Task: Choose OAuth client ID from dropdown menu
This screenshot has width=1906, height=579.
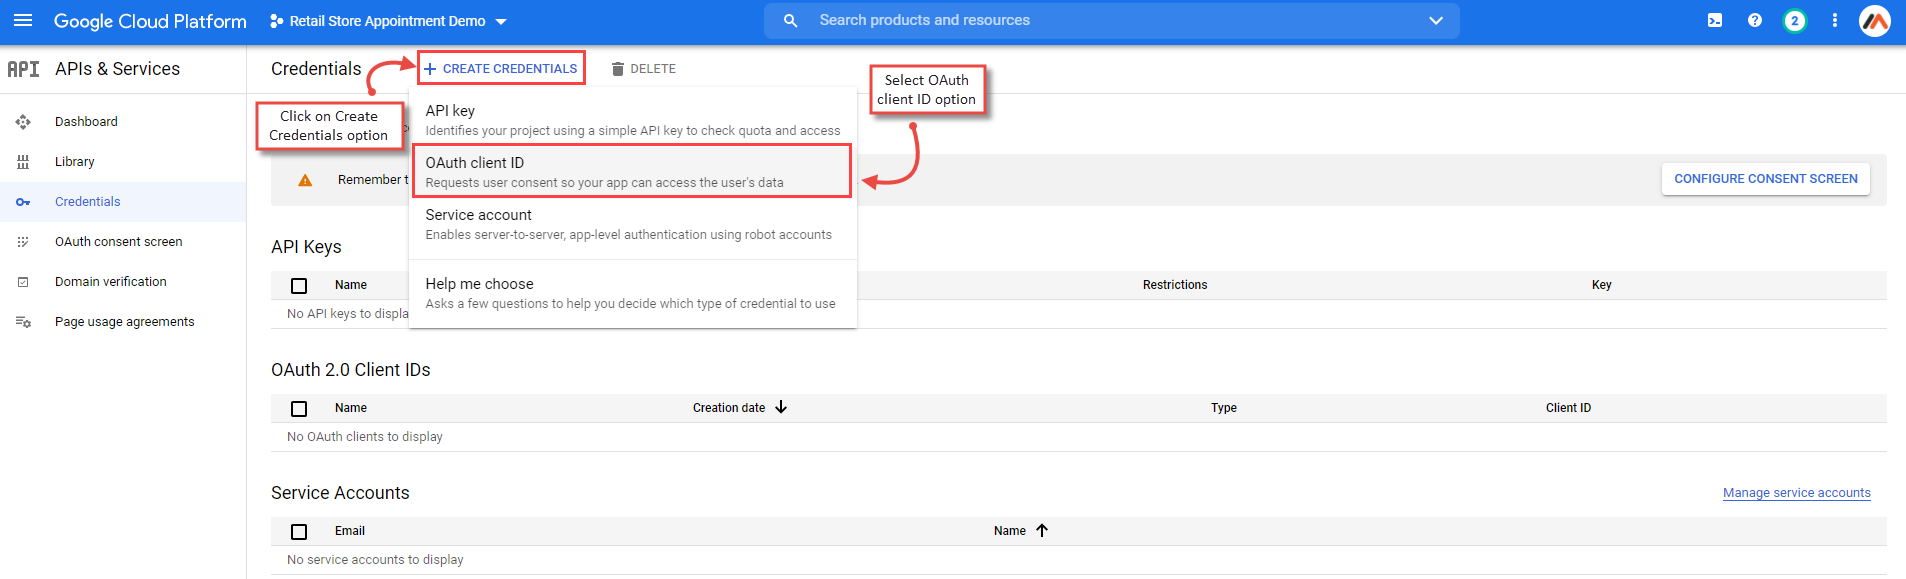Action: click(633, 172)
